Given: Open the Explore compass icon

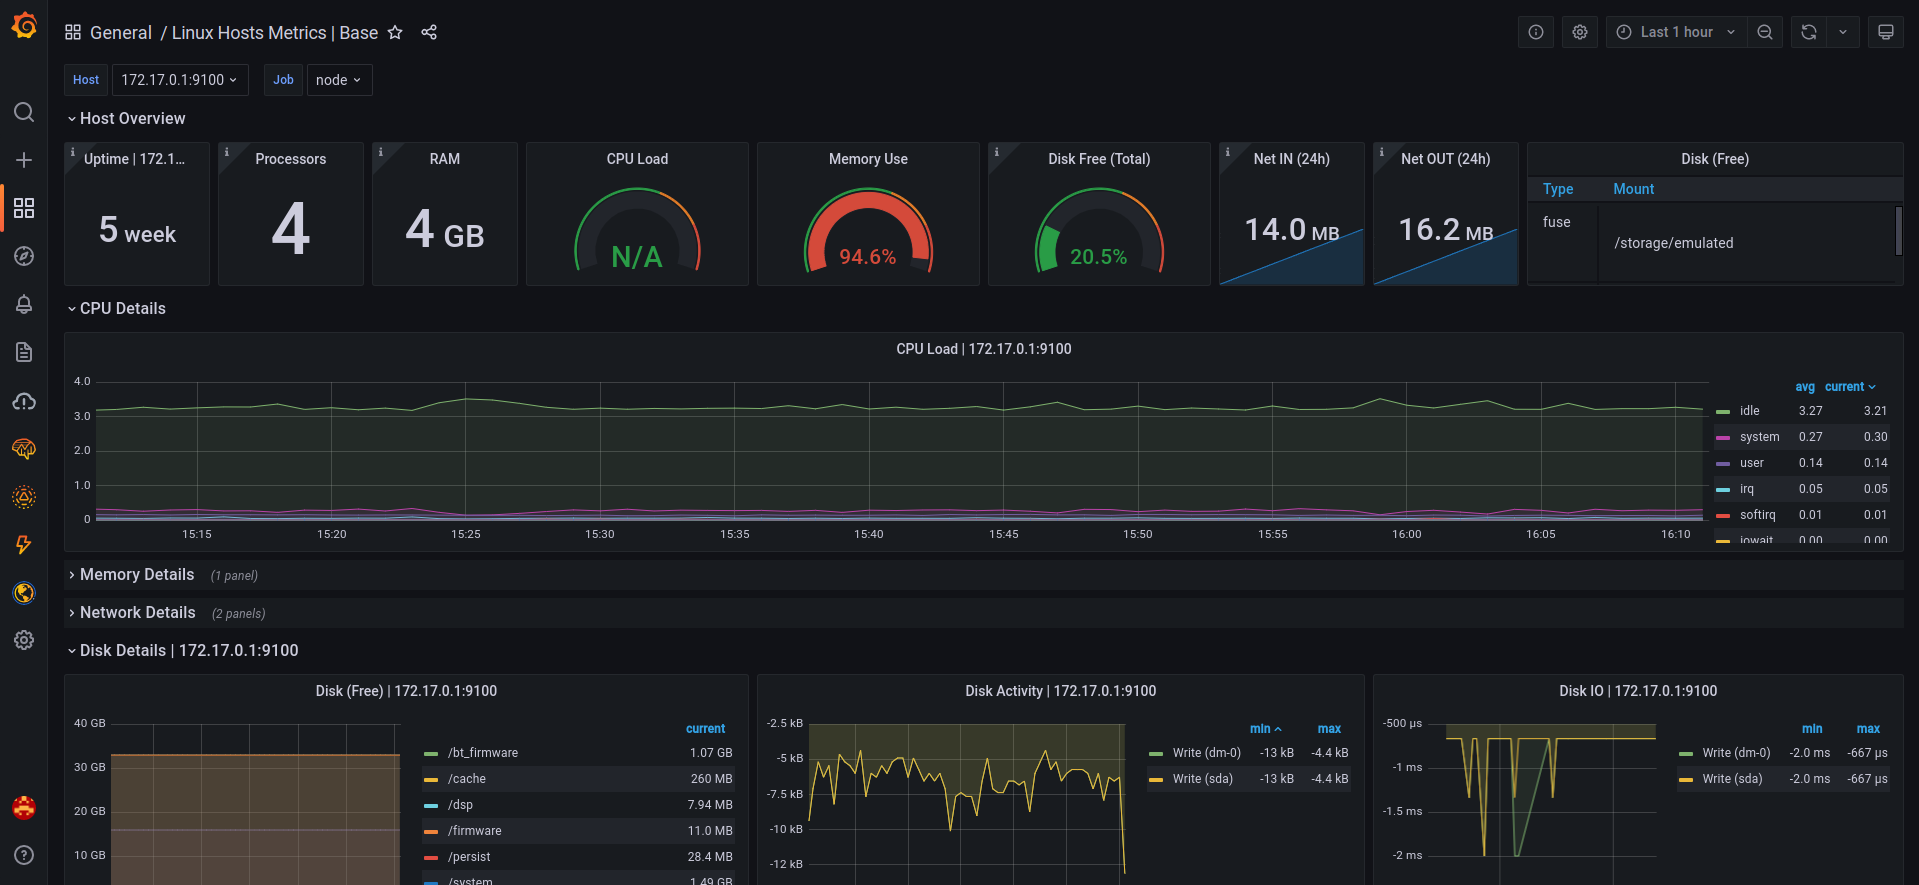Looking at the screenshot, I should click(24, 256).
